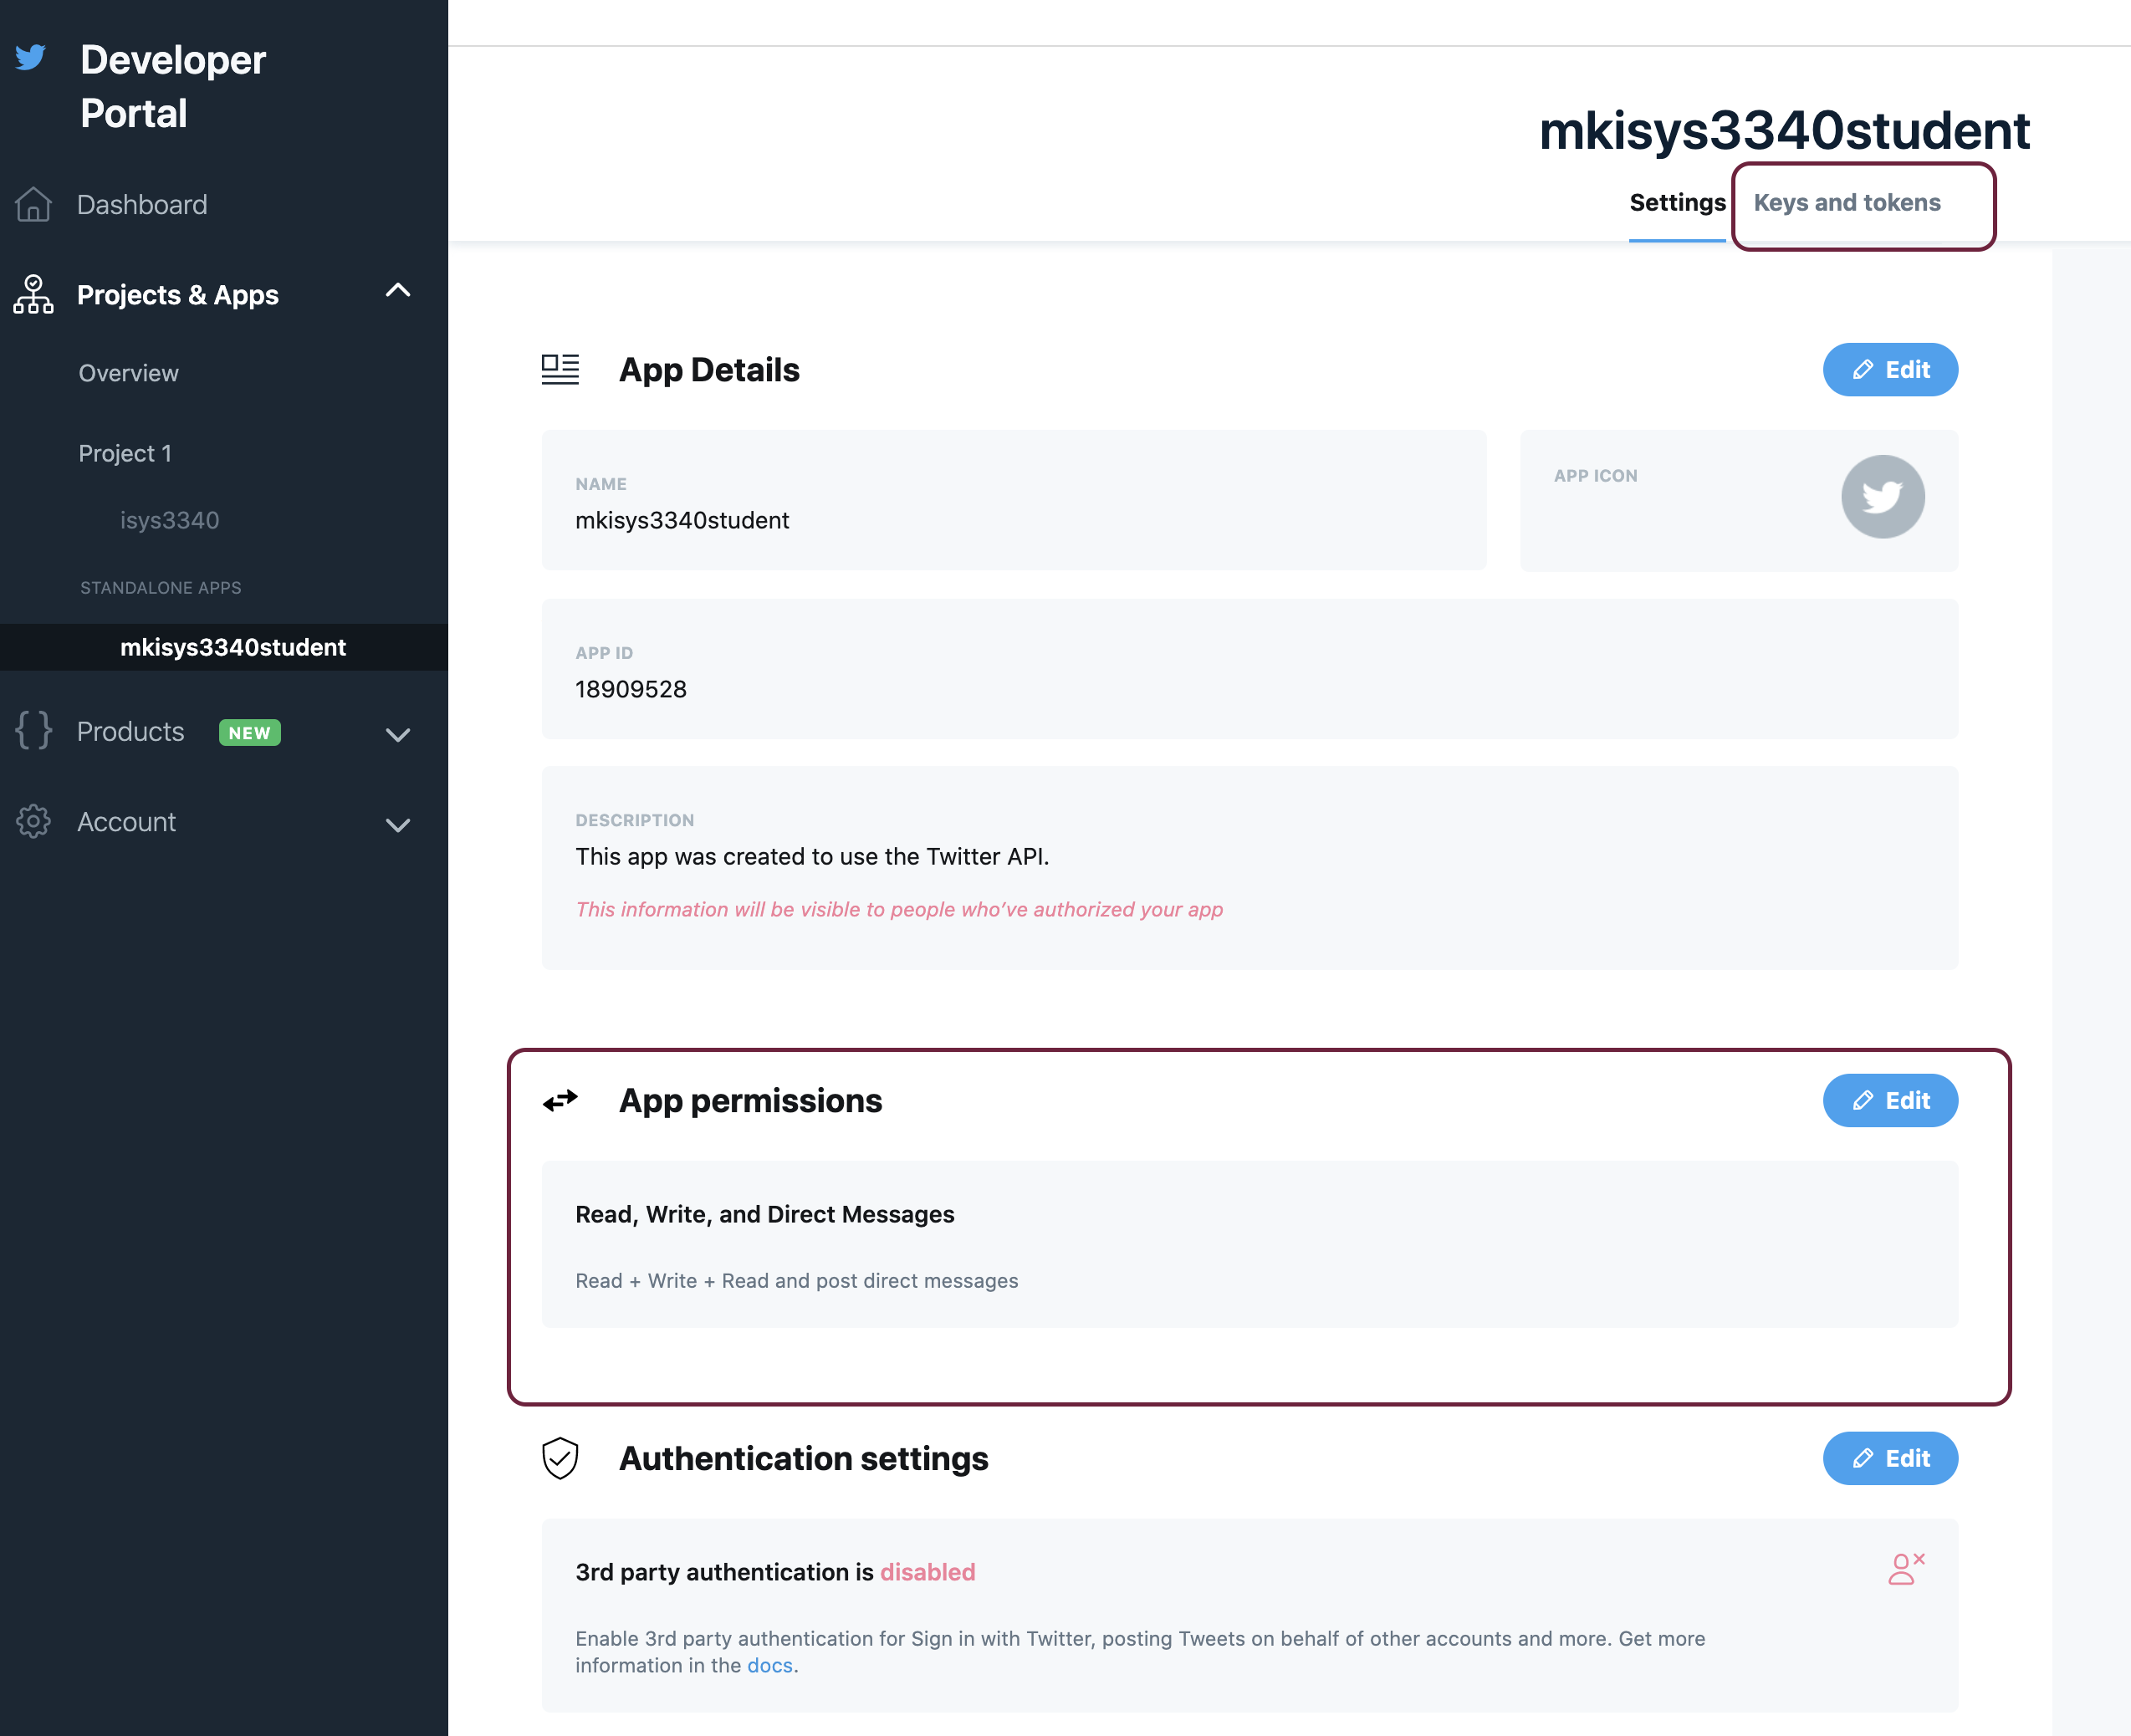Screen dimensions: 2131x1736
Task: Click the Products curly braces icon
Action: pos(33,731)
